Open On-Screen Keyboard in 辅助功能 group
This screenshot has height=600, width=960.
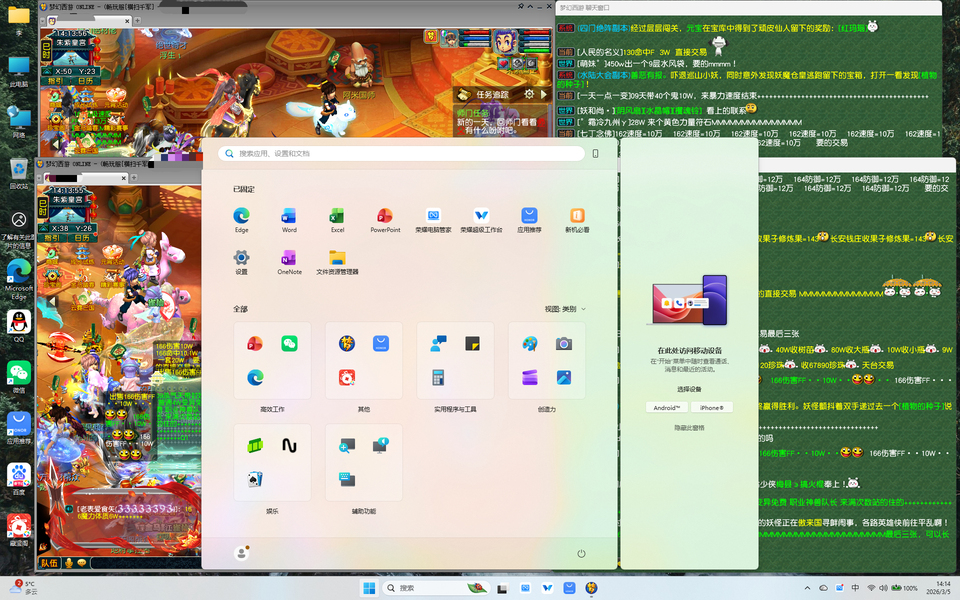[x=347, y=479]
